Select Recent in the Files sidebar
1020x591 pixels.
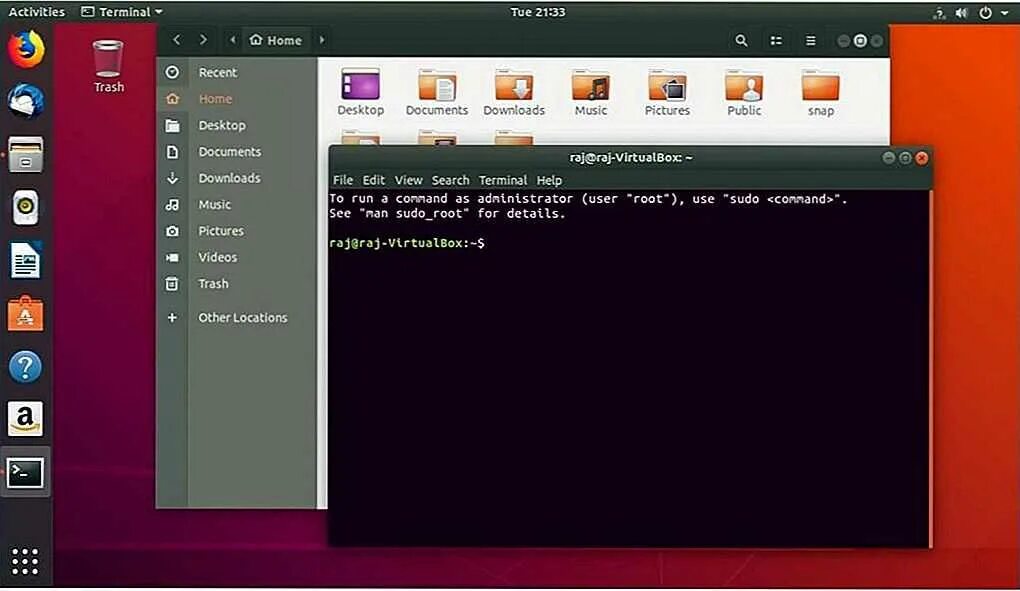237,72
